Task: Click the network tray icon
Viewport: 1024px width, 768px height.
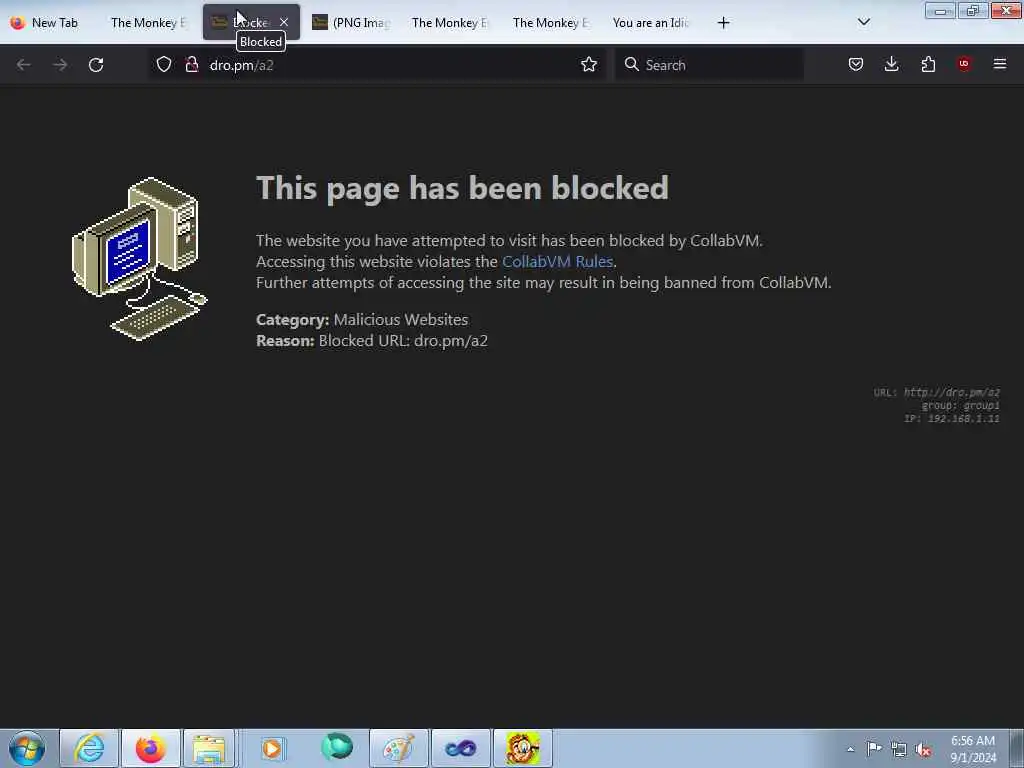Action: tap(899, 749)
